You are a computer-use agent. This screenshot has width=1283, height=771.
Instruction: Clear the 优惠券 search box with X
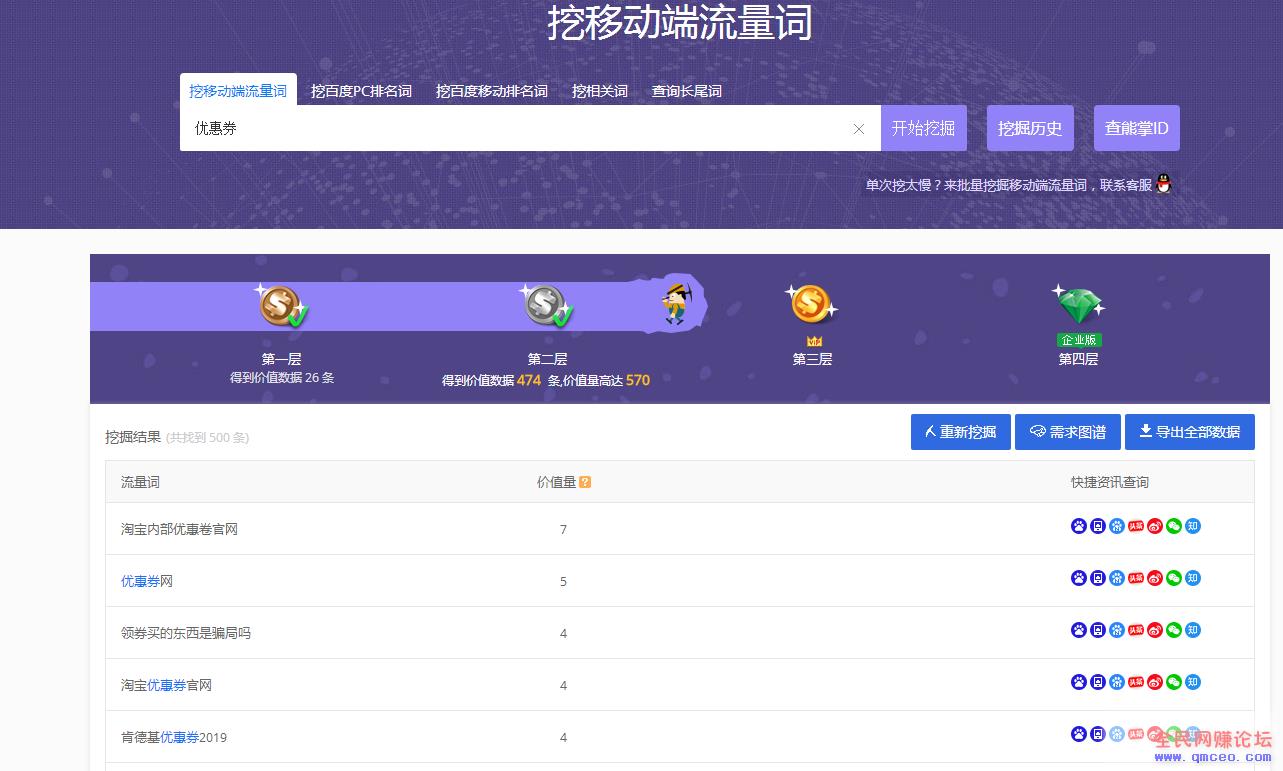[x=859, y=129]
